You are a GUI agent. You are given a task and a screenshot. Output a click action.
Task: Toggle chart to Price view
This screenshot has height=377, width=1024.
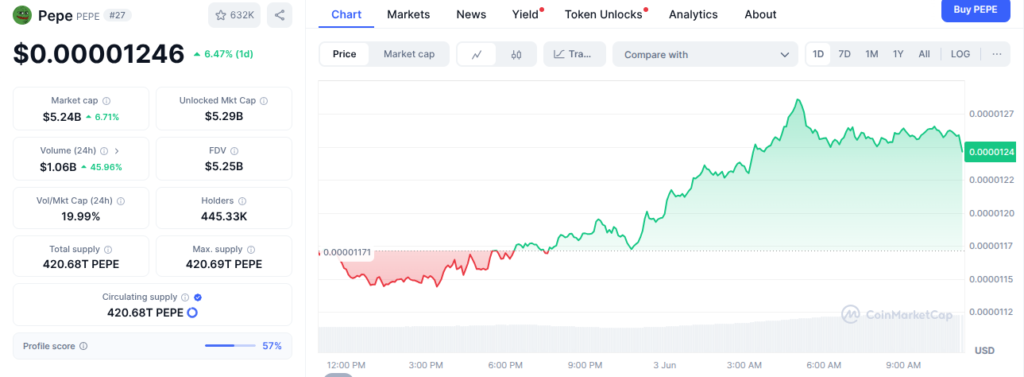pos(344,54)
